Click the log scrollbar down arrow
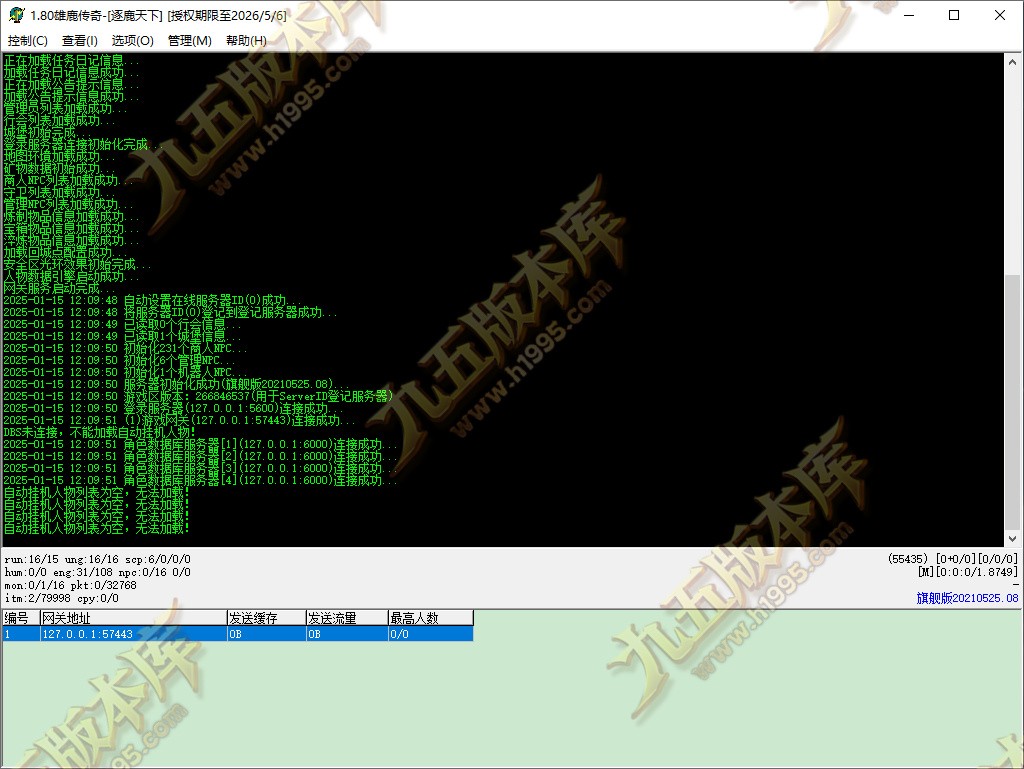This screenshot has width=1024, height=769. pos(1012,539)
